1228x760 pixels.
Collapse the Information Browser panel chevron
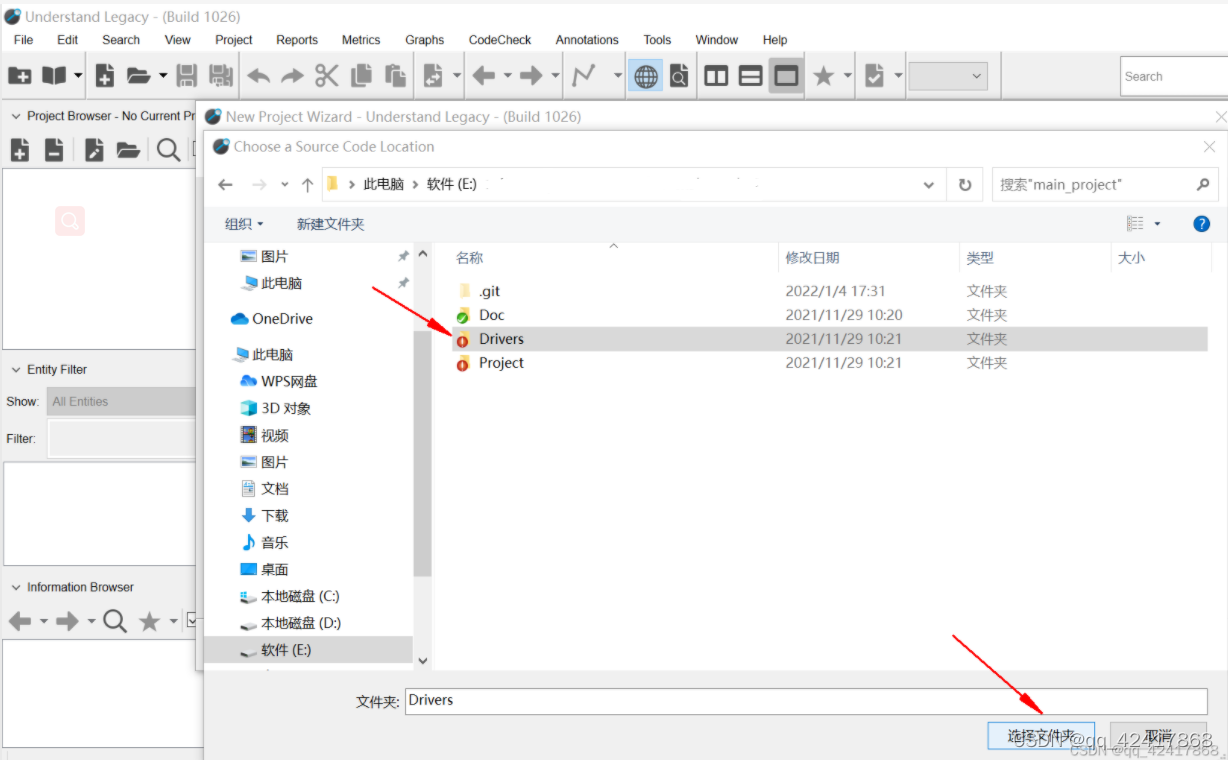[15, 587]
